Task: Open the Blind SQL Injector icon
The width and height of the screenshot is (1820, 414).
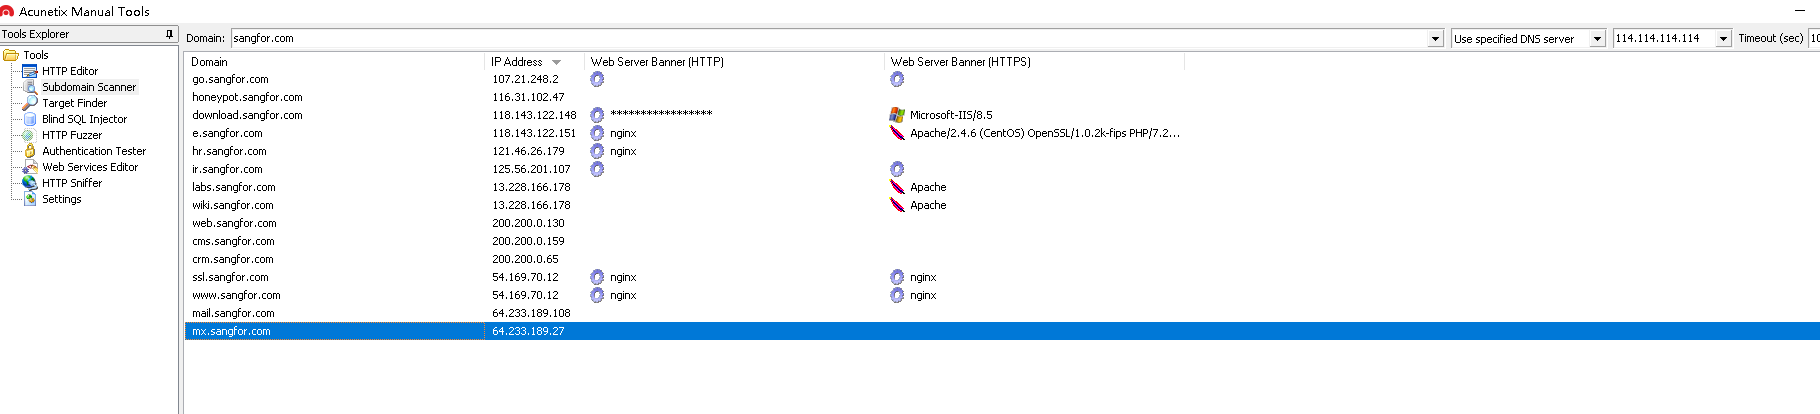Action: [30, 119]
